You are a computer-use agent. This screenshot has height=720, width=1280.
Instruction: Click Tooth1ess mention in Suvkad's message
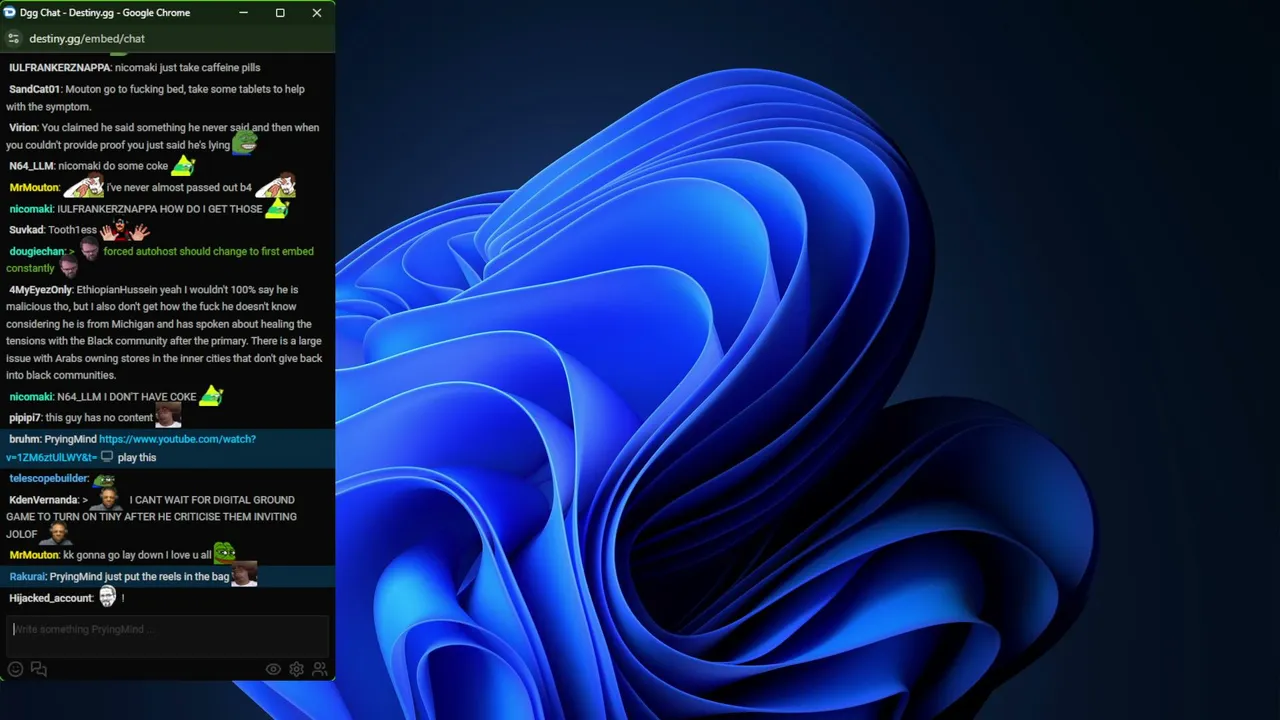point(72,230)
